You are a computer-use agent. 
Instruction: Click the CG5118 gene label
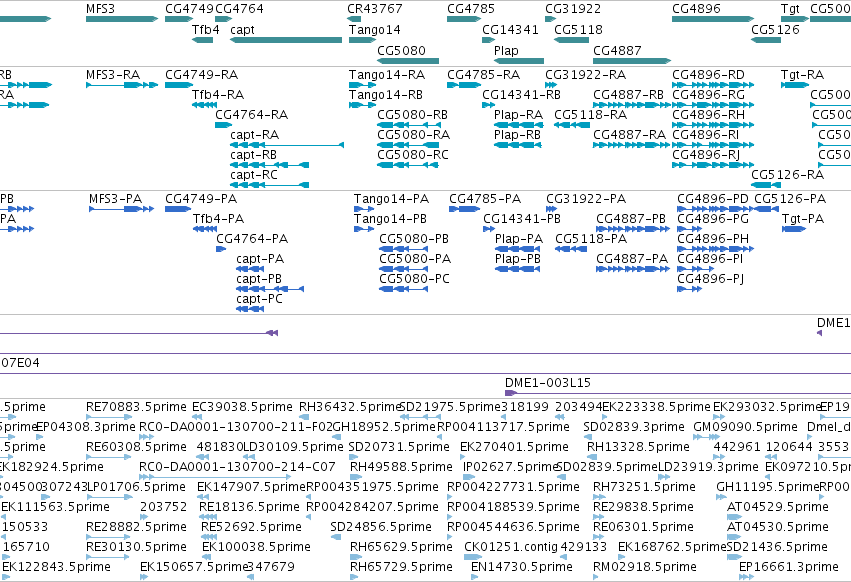(579, 30)
